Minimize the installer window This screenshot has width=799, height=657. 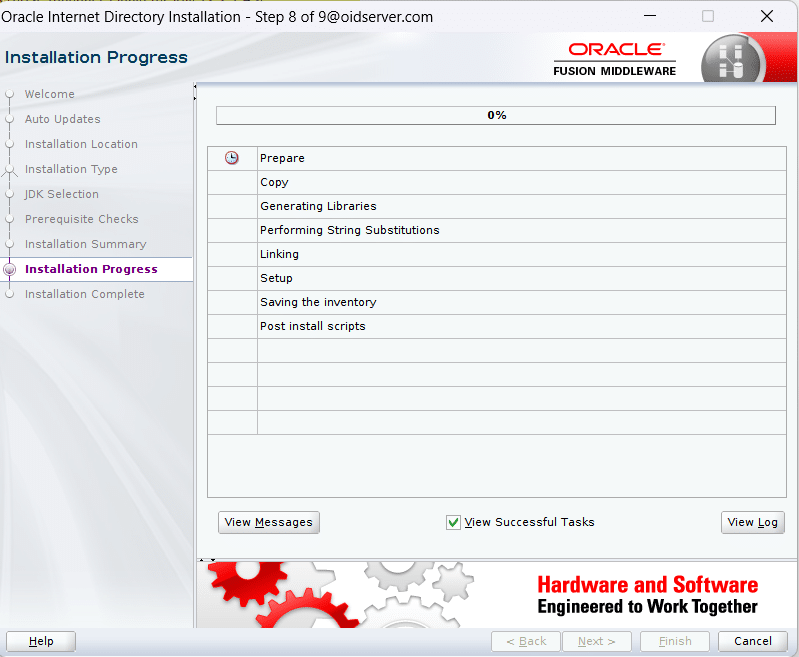pos(651,17)
